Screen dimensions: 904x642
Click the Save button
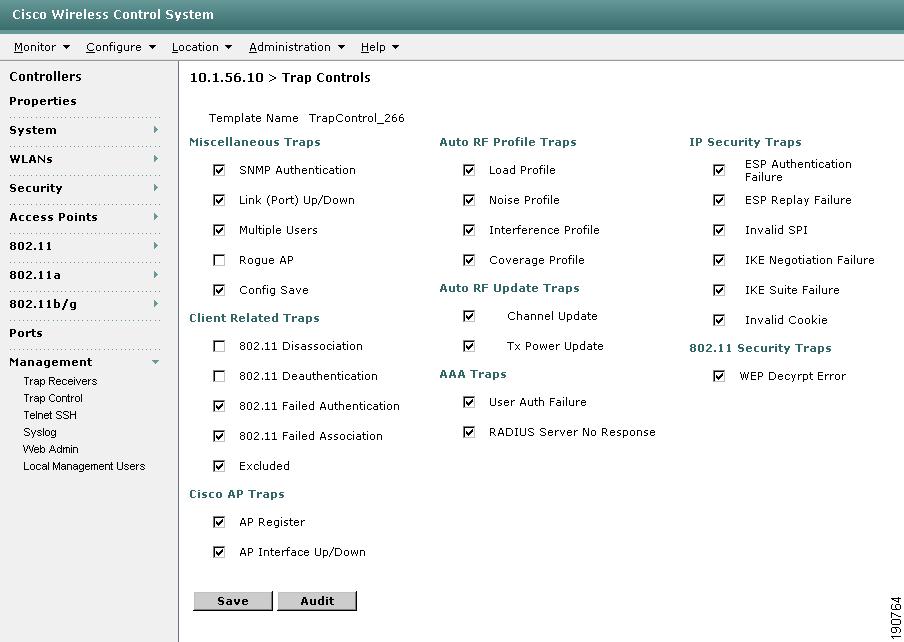[x=233, y=601]
